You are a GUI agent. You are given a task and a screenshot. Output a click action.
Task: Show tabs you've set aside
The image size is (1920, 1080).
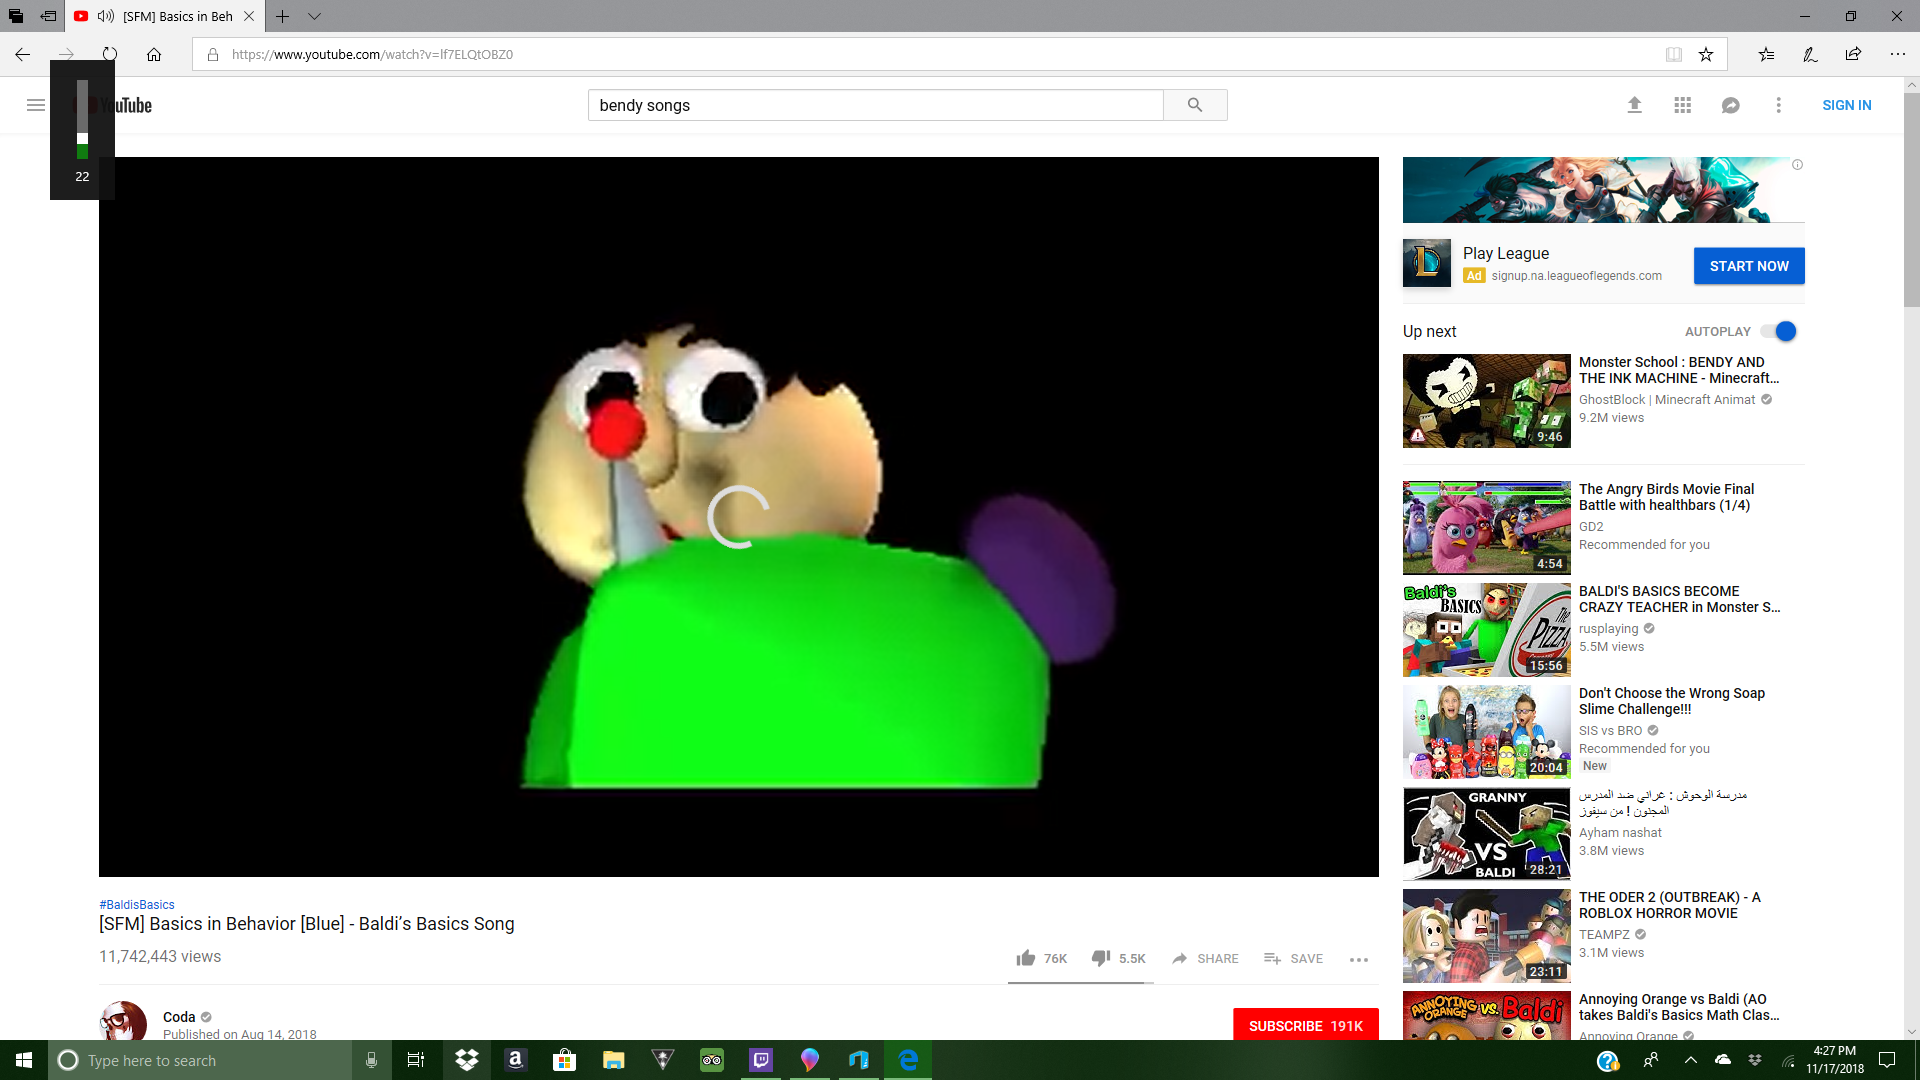[16, 16]
